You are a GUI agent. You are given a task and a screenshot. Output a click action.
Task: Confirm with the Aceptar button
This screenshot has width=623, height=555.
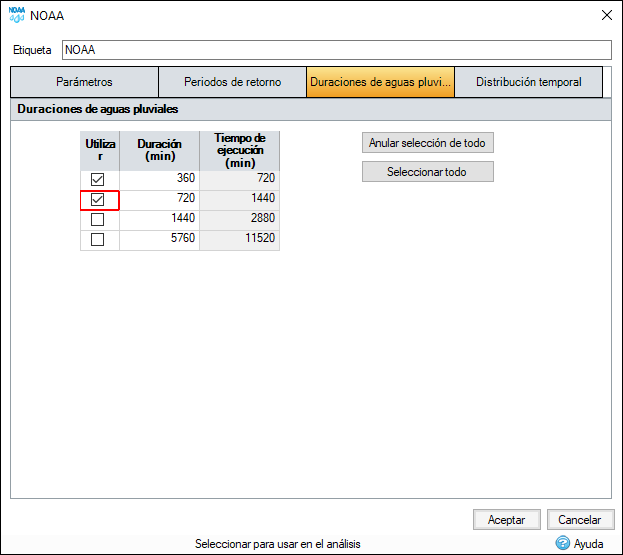pos(507,520)
